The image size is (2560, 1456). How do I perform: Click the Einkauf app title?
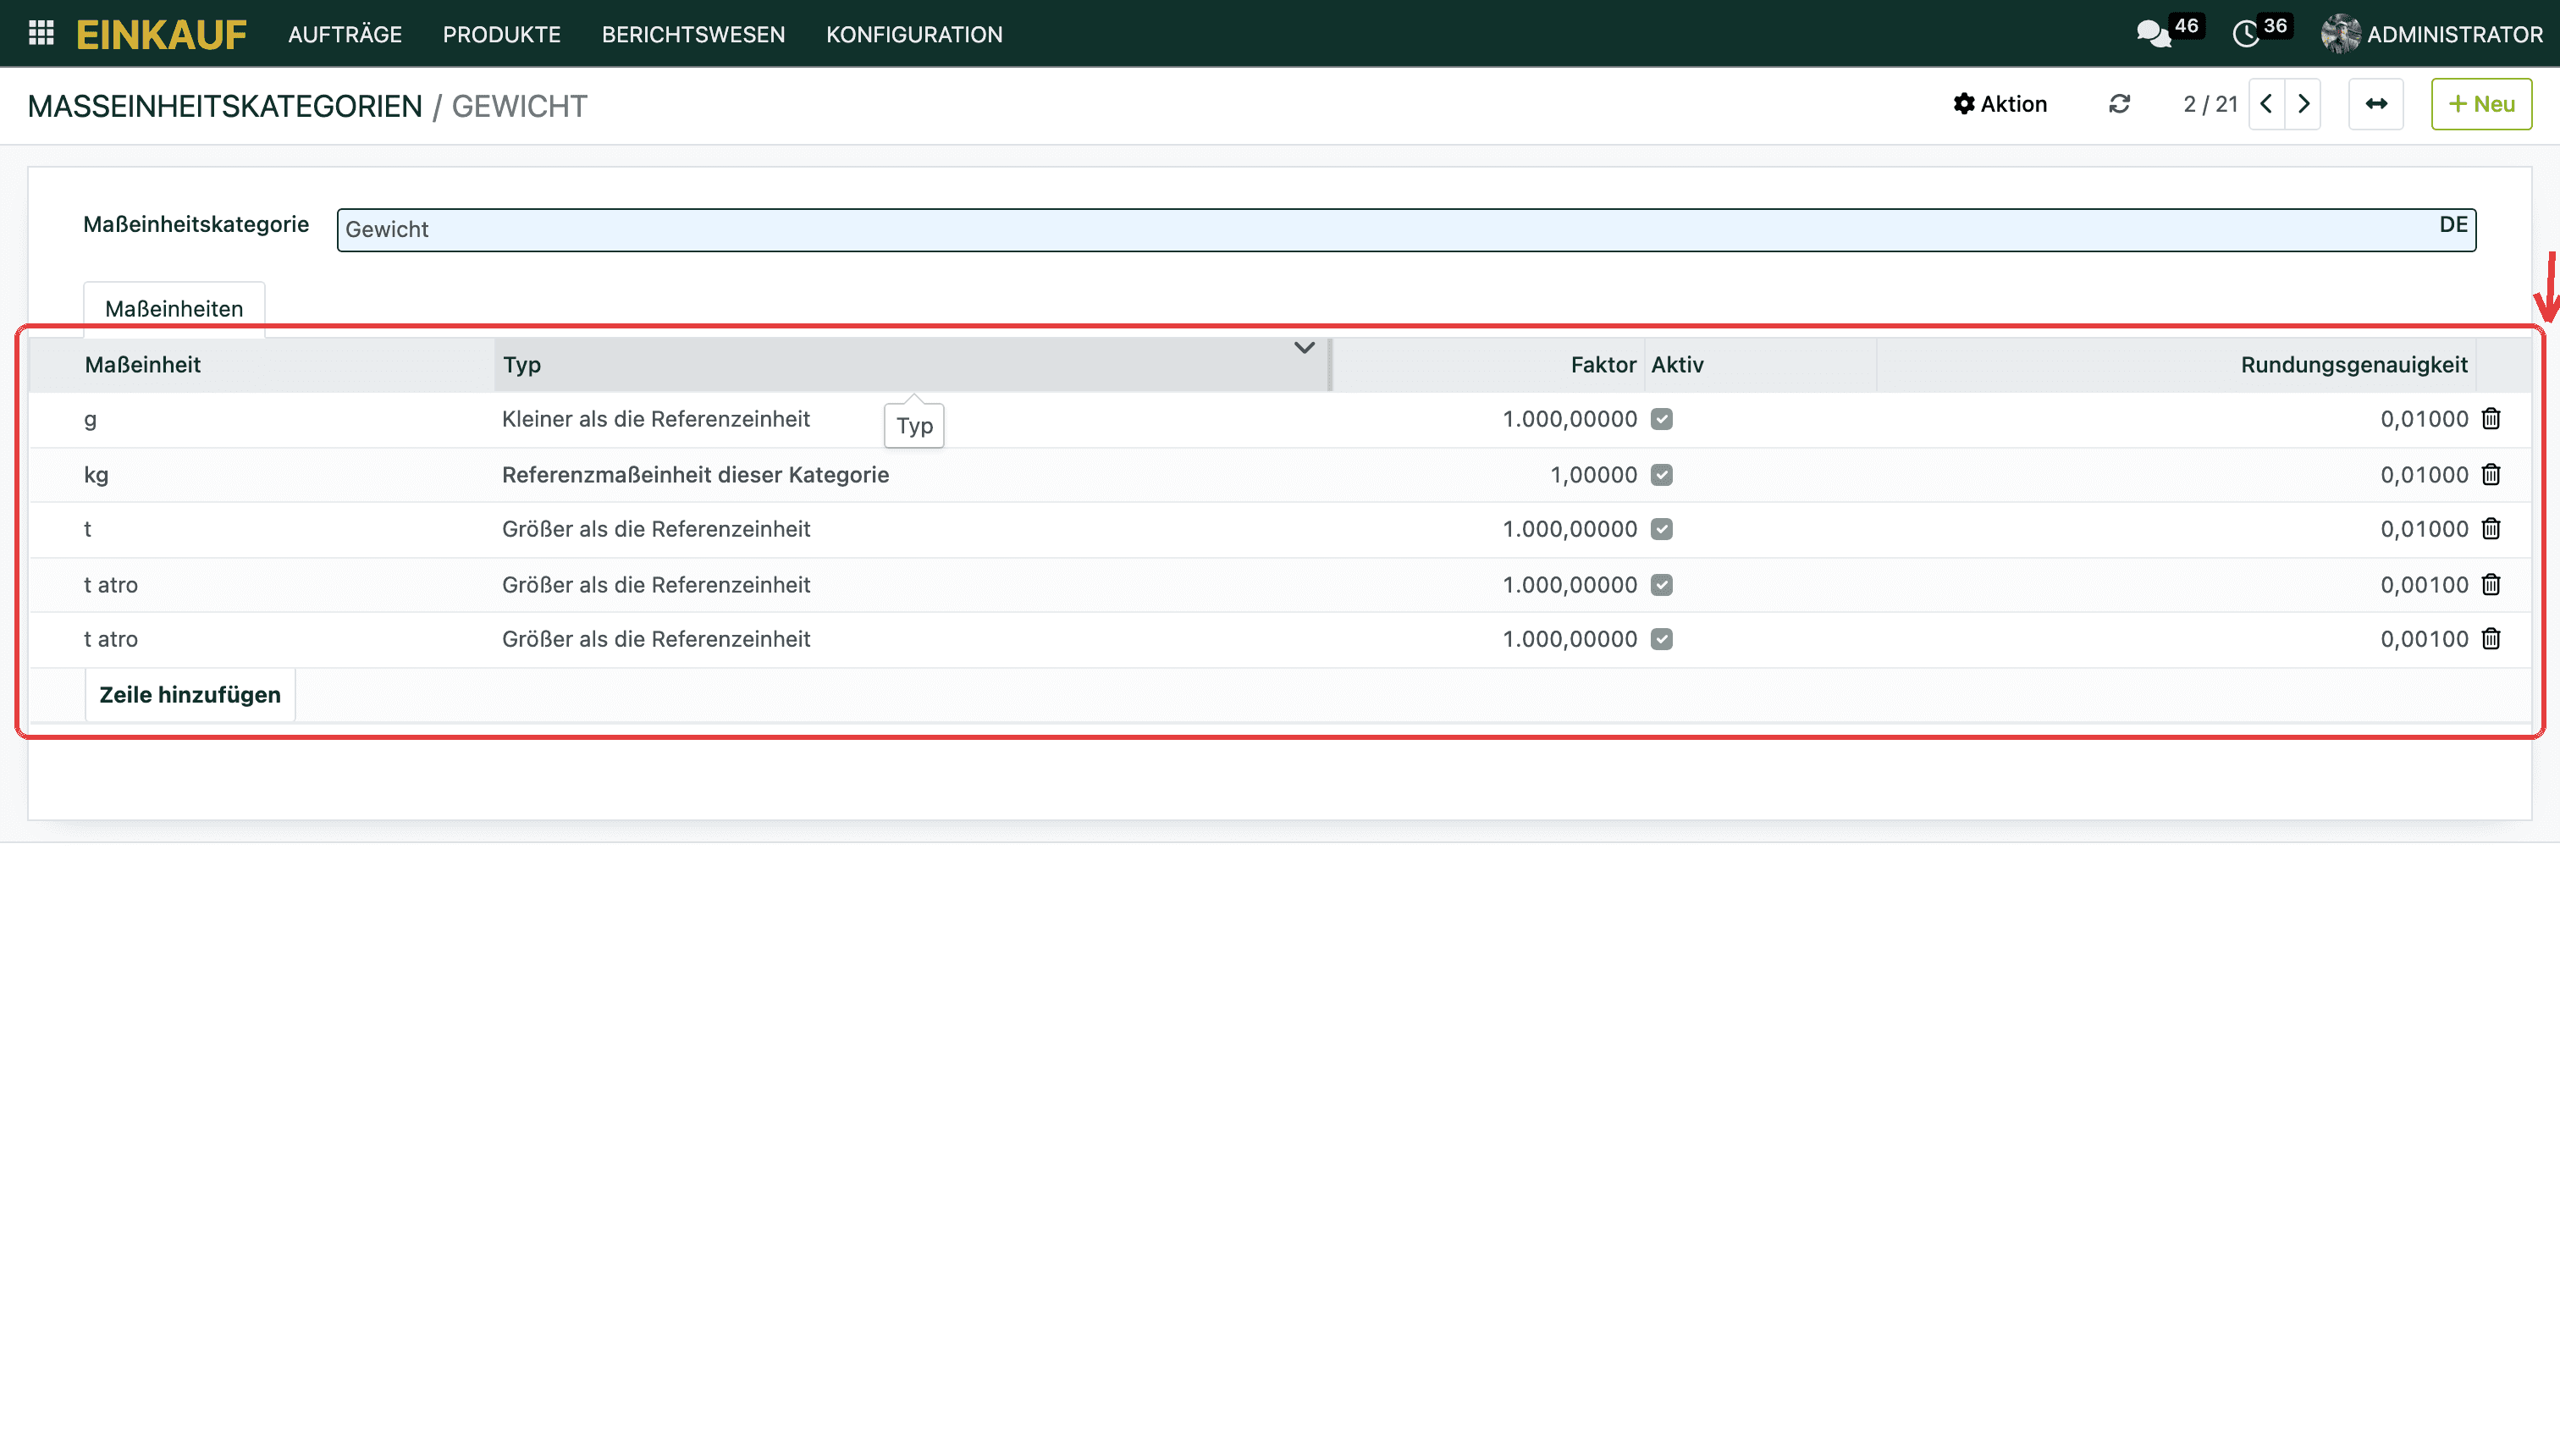pos(161,35)
